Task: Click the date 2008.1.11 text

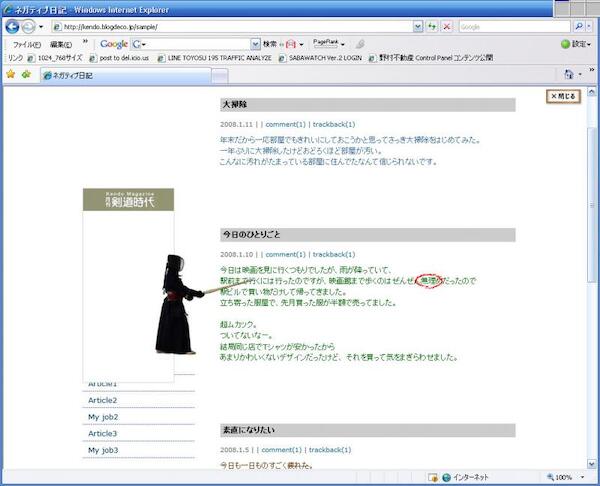Action: (x=236, y=124)
